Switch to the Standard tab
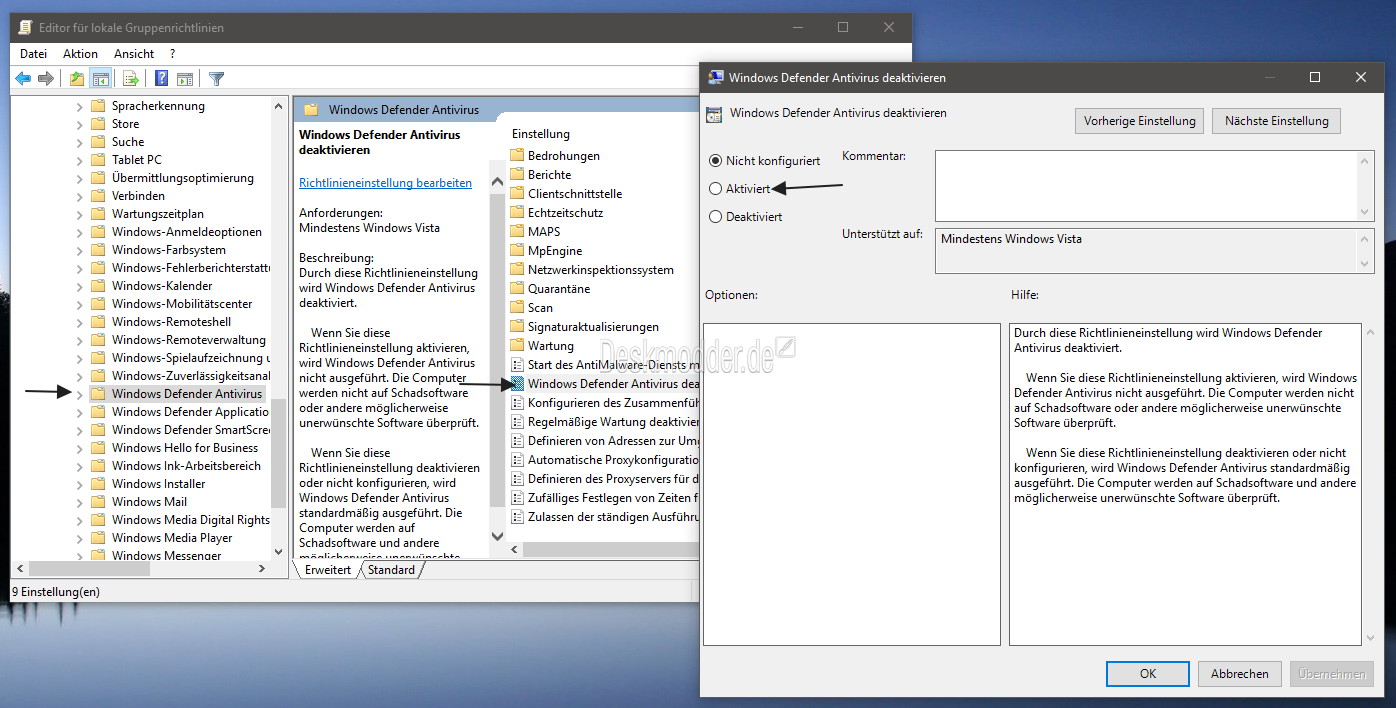Image resolution: width=1396 pixels, height=708 pixels. point(391,570)
